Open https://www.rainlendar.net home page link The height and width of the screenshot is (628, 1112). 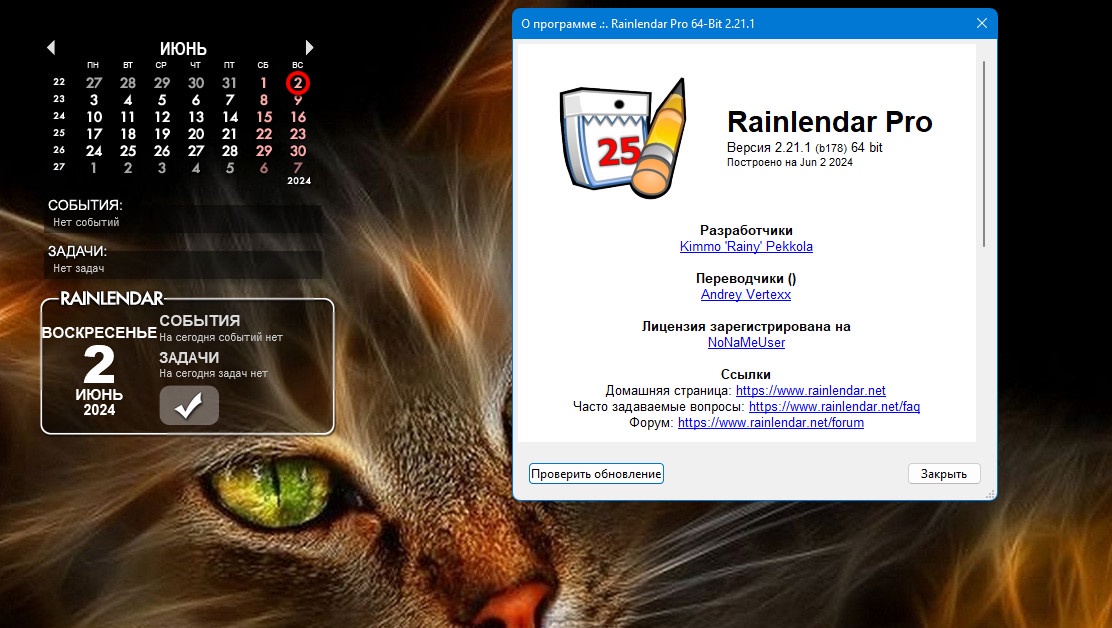[x=811, y=391]
